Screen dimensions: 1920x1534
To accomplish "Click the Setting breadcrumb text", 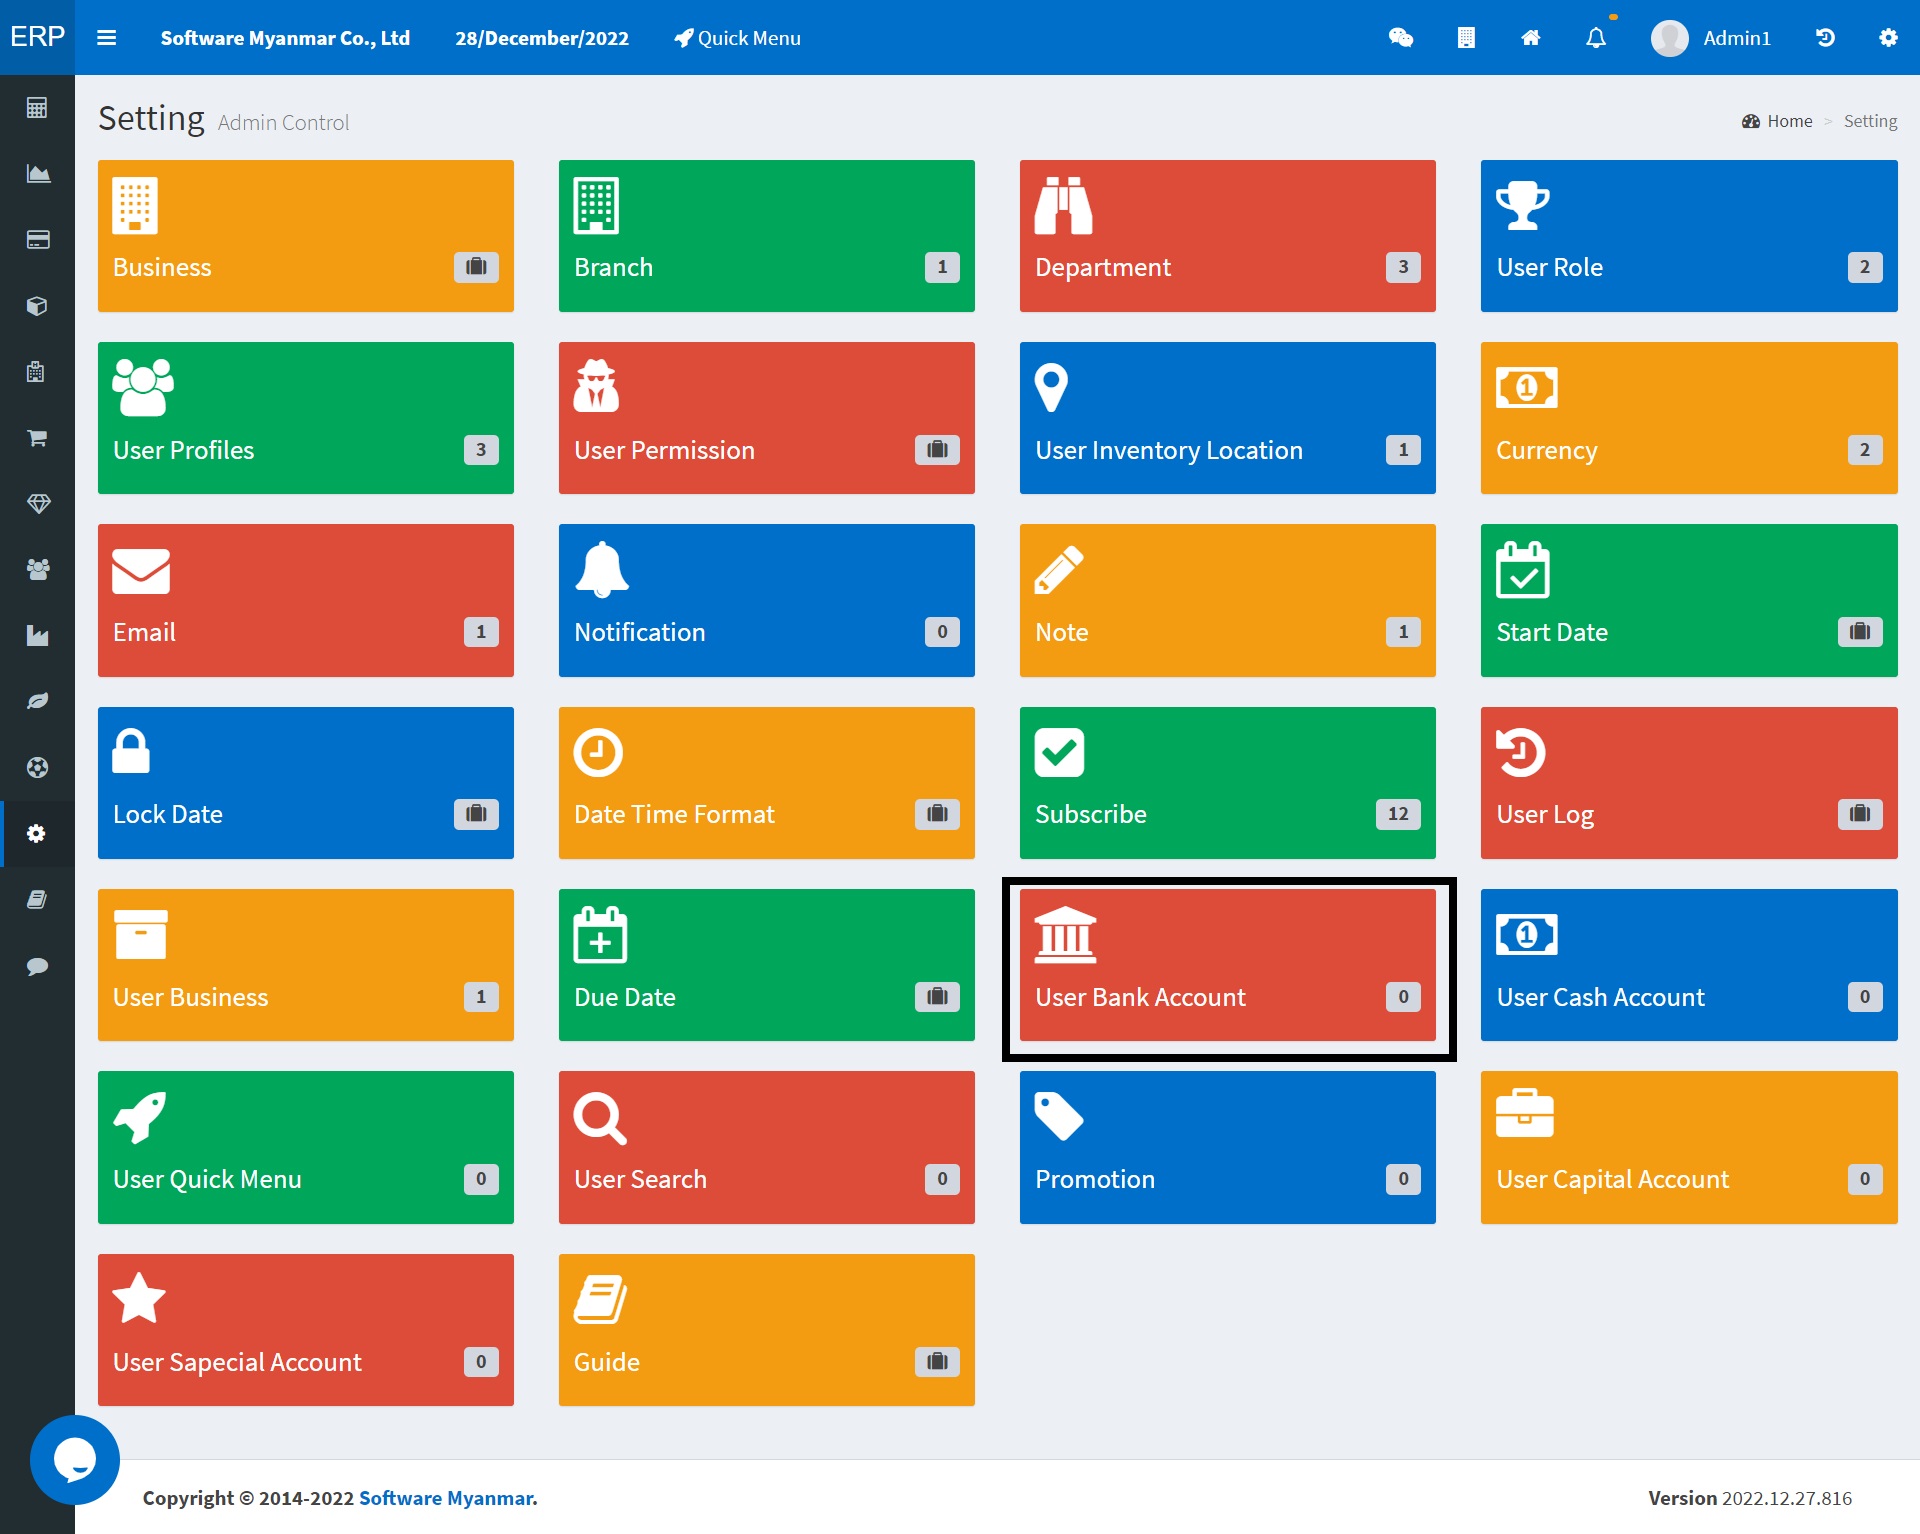I will pos(1870,121).
